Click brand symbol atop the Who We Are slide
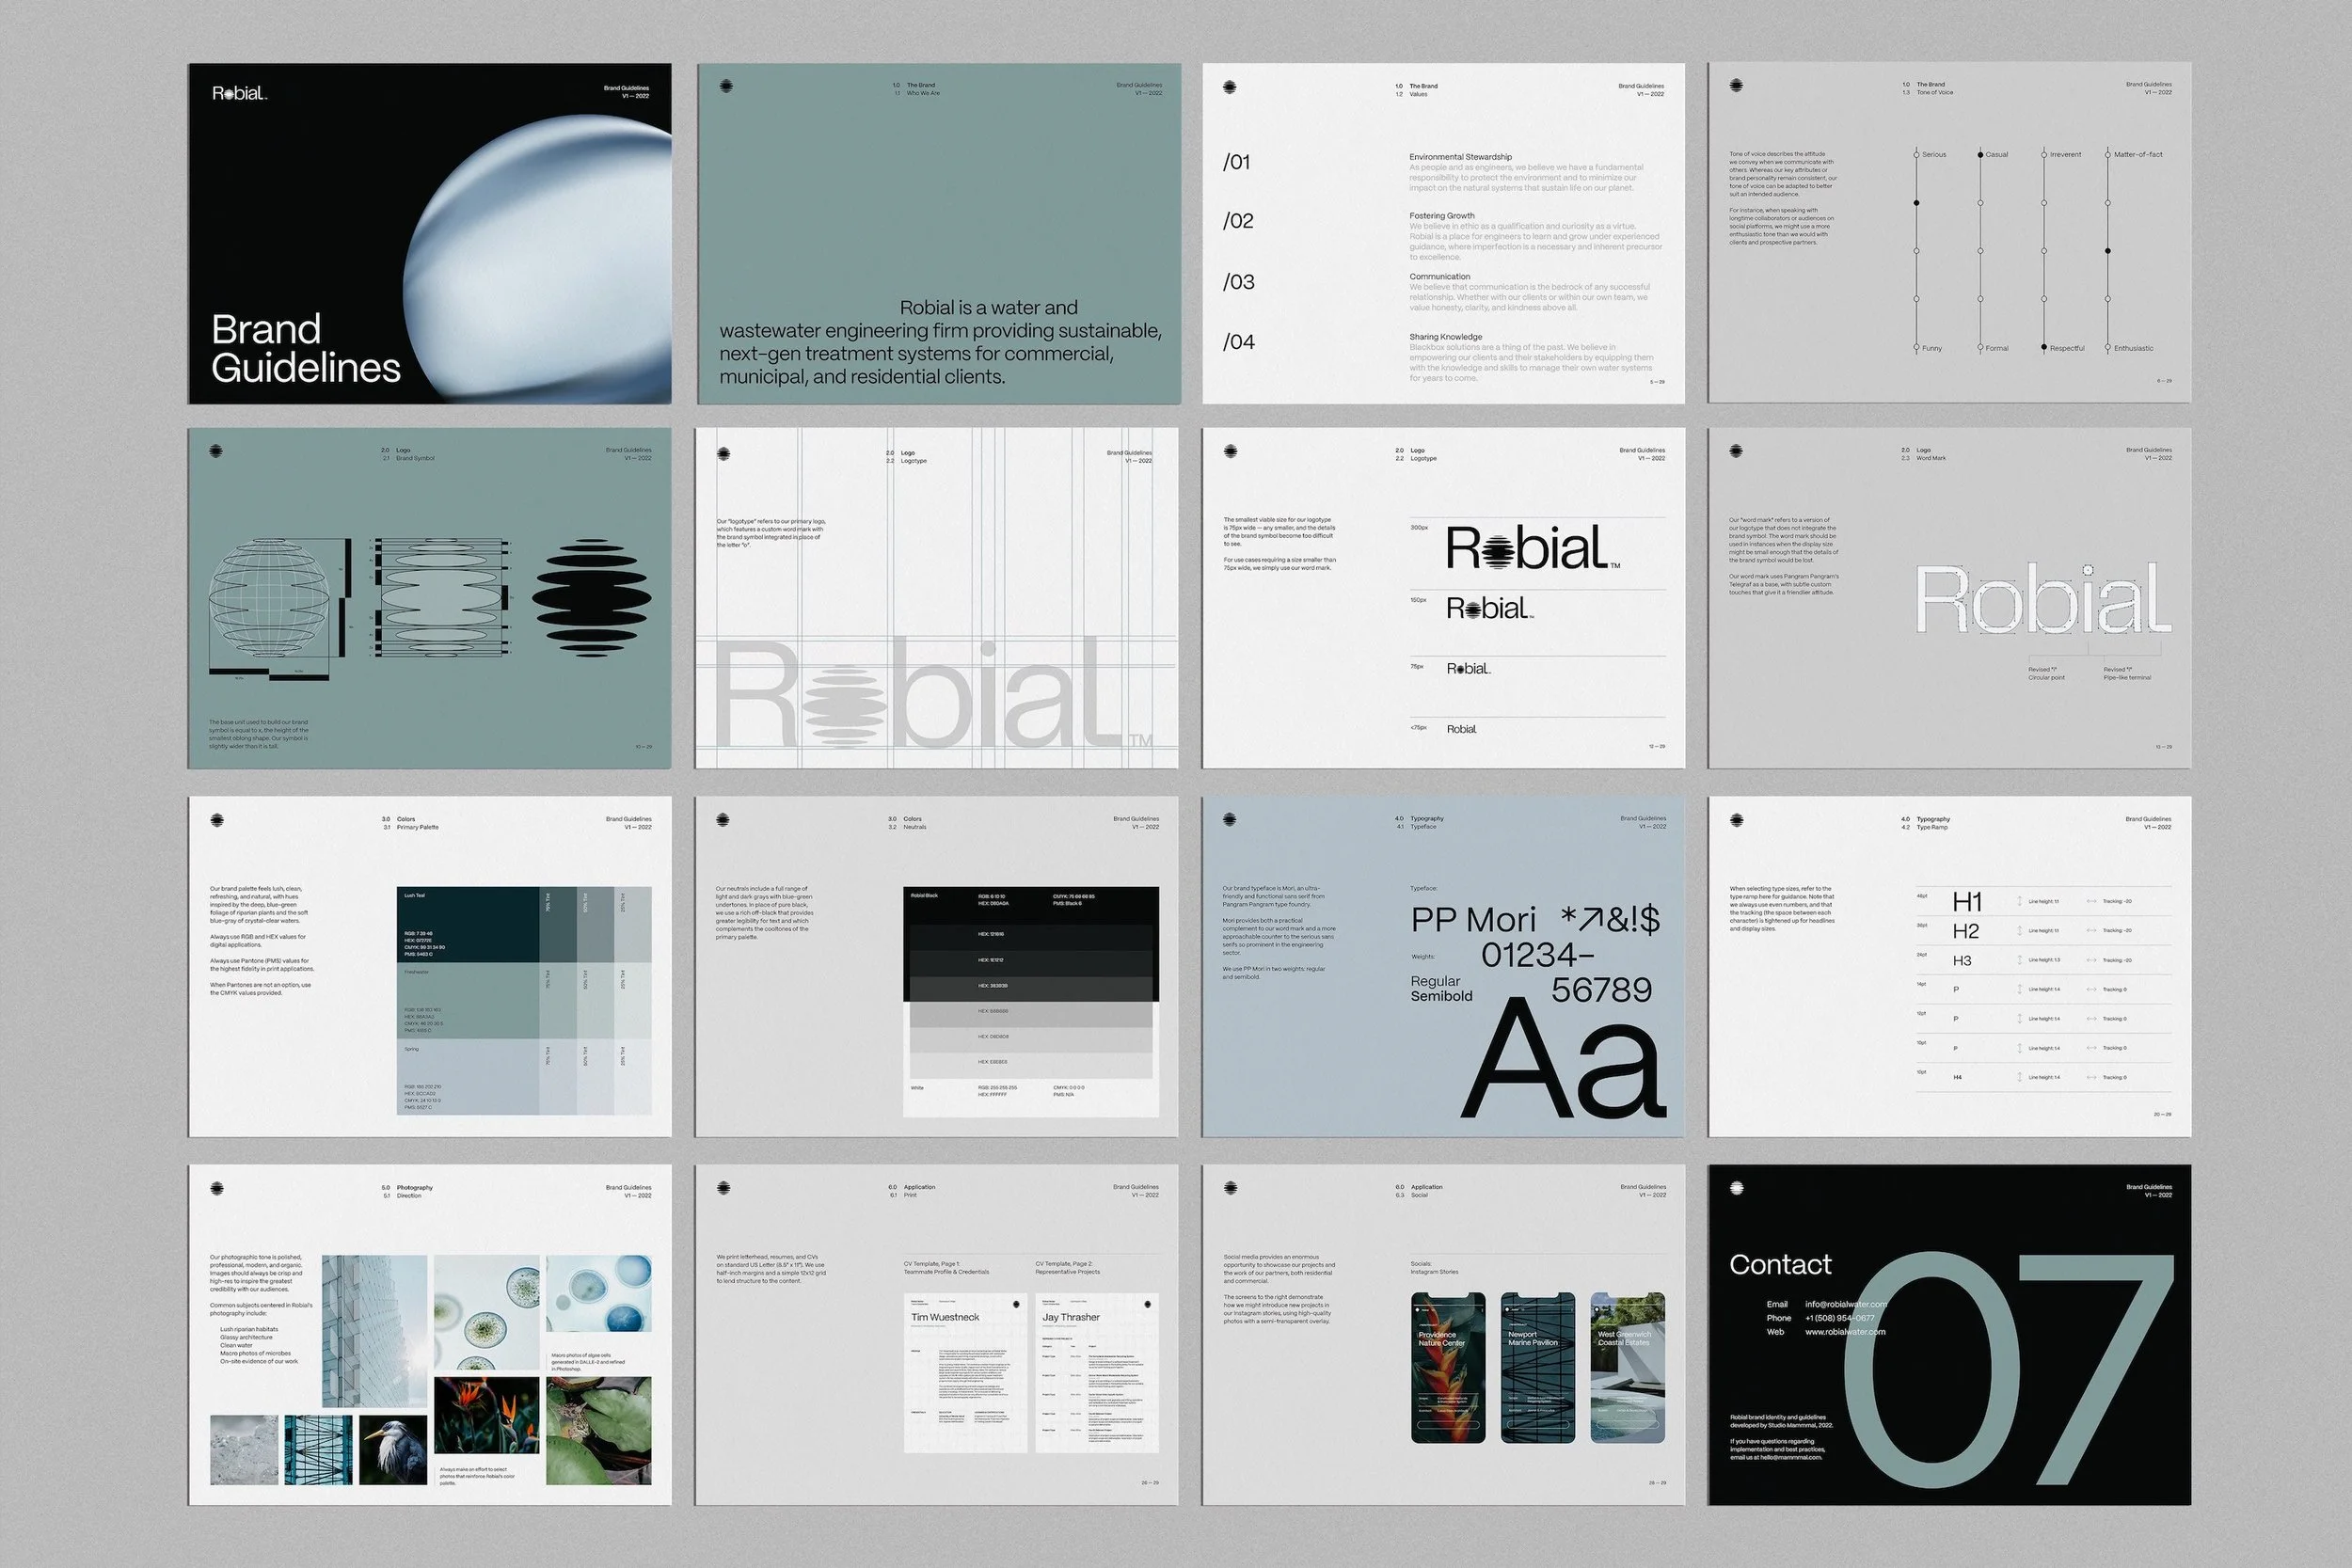 tap(726, 86)
